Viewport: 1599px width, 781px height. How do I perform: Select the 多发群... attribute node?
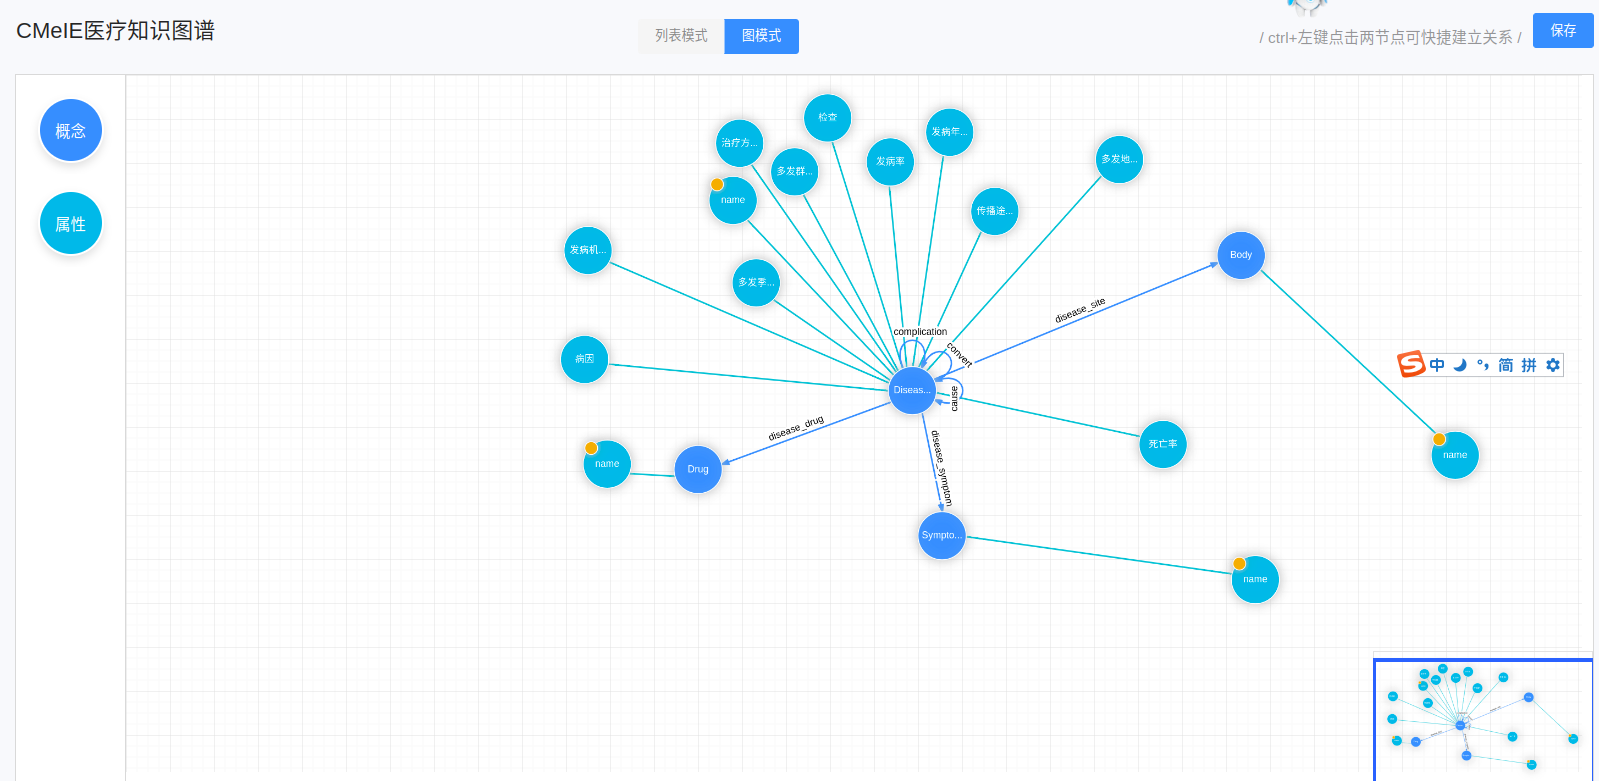(x=795, y=171)
